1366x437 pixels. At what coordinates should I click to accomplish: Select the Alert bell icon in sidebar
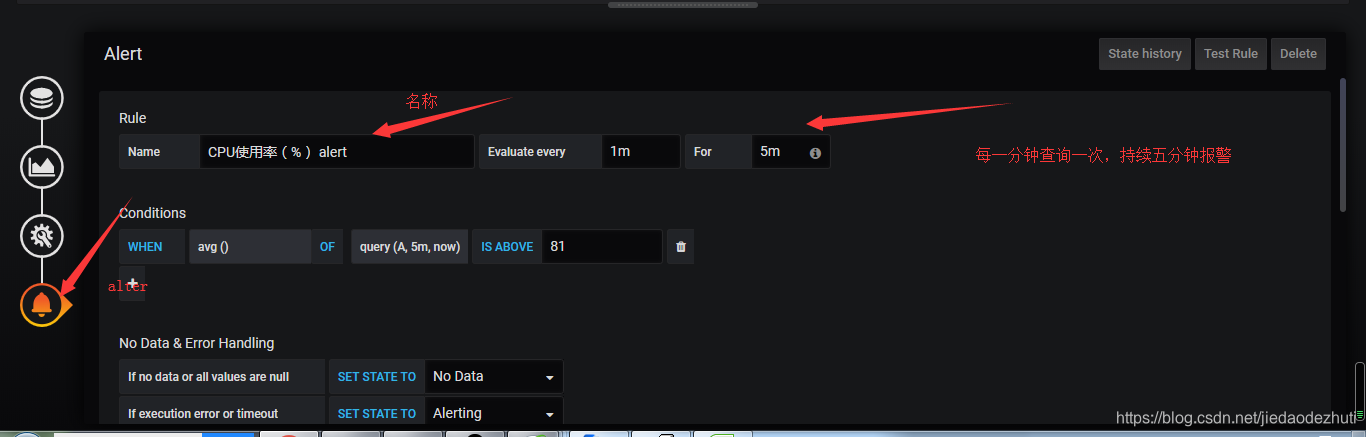[42, 304]
